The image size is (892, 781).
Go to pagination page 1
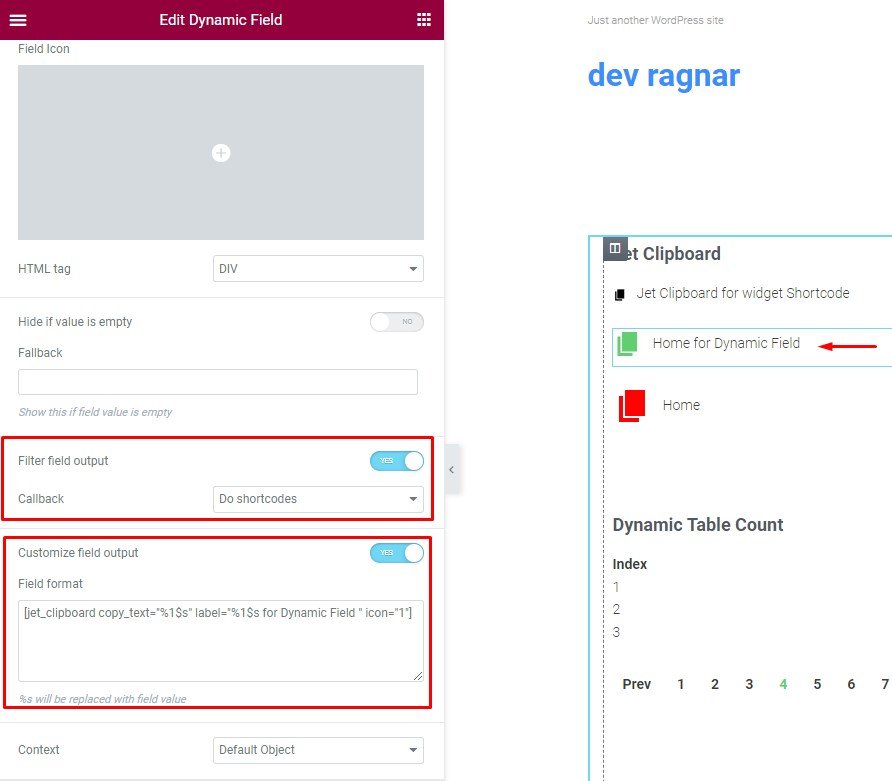[680, 684]
